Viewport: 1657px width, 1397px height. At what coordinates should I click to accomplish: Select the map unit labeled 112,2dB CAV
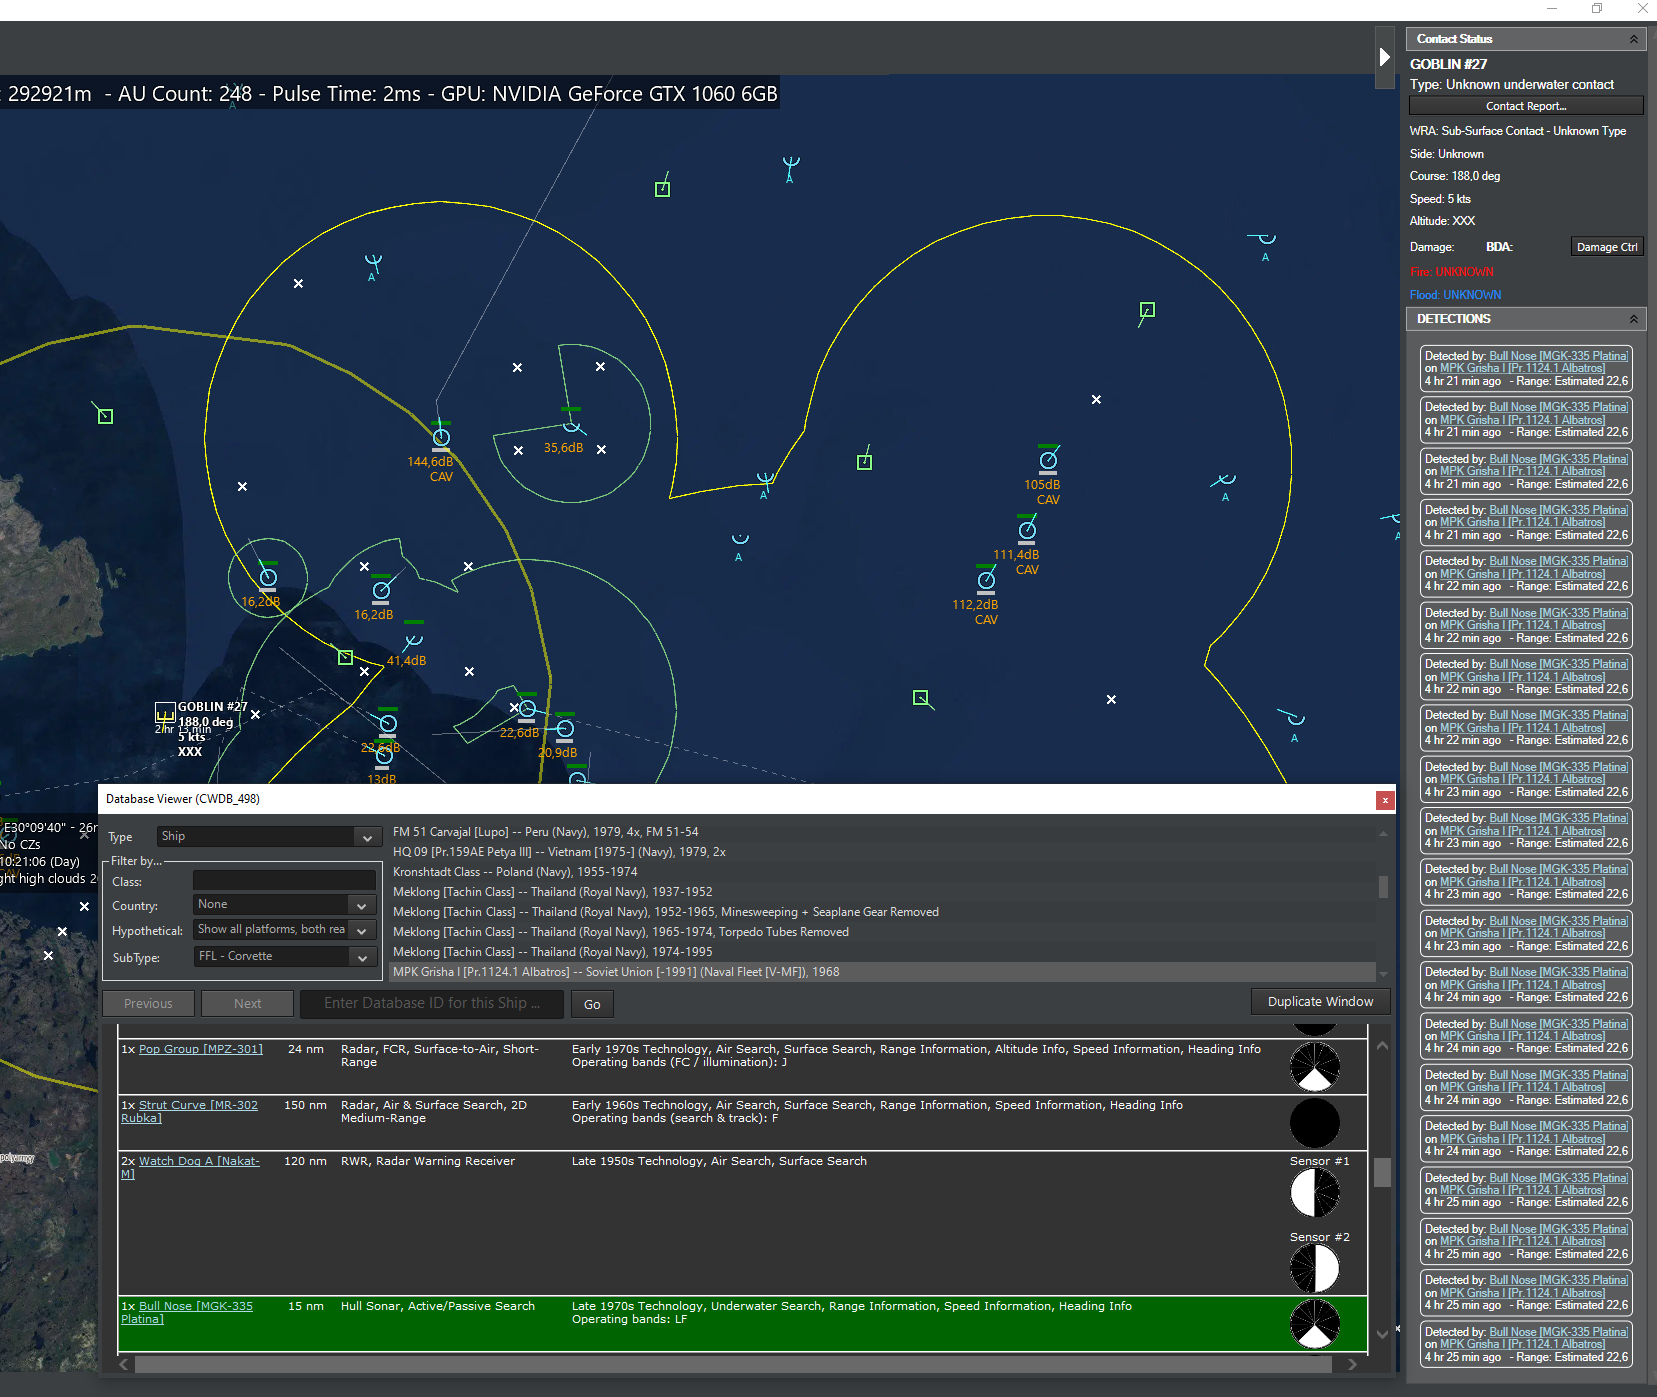point(986,580)
